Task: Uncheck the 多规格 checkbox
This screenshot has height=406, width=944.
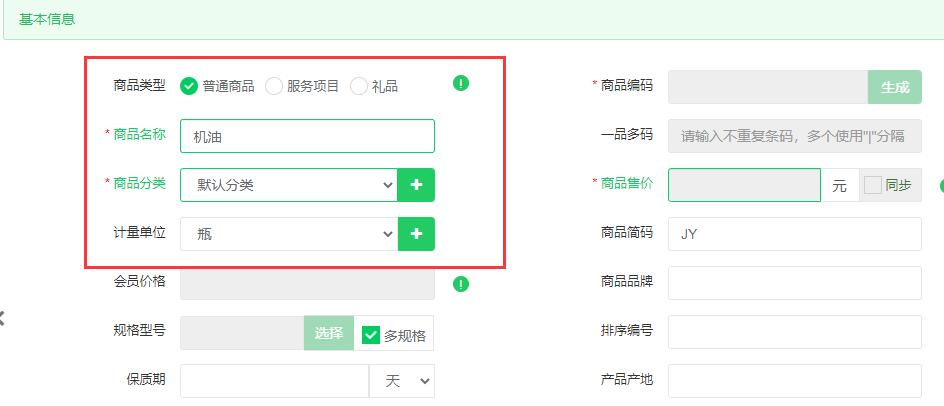Action: (371, 335)
